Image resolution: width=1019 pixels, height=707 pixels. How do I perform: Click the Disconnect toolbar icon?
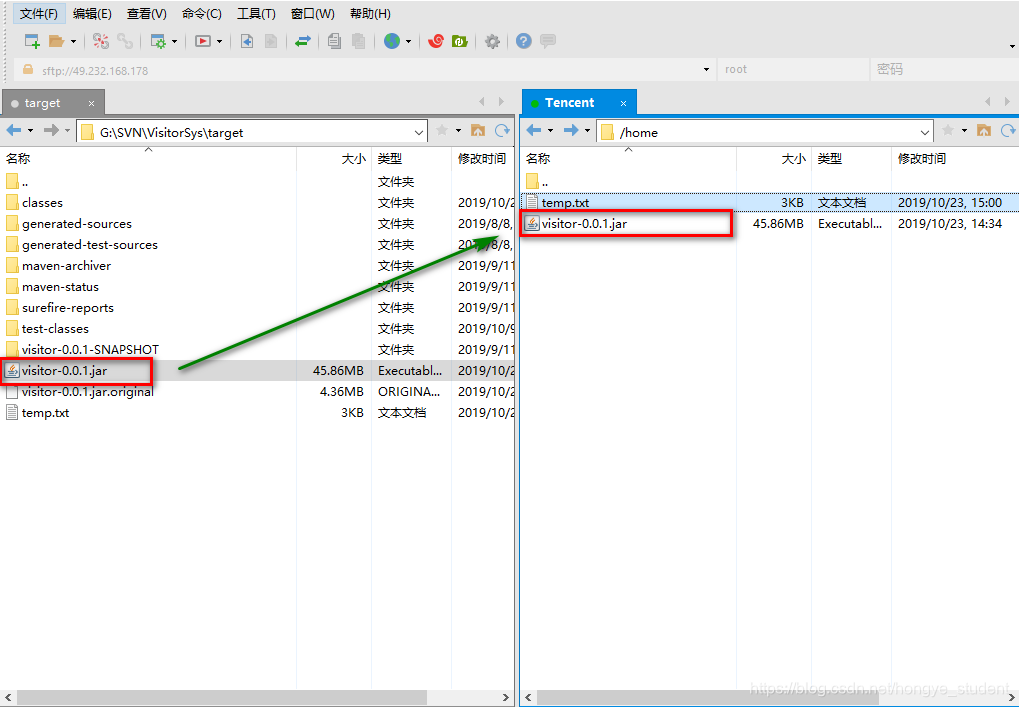101,42
